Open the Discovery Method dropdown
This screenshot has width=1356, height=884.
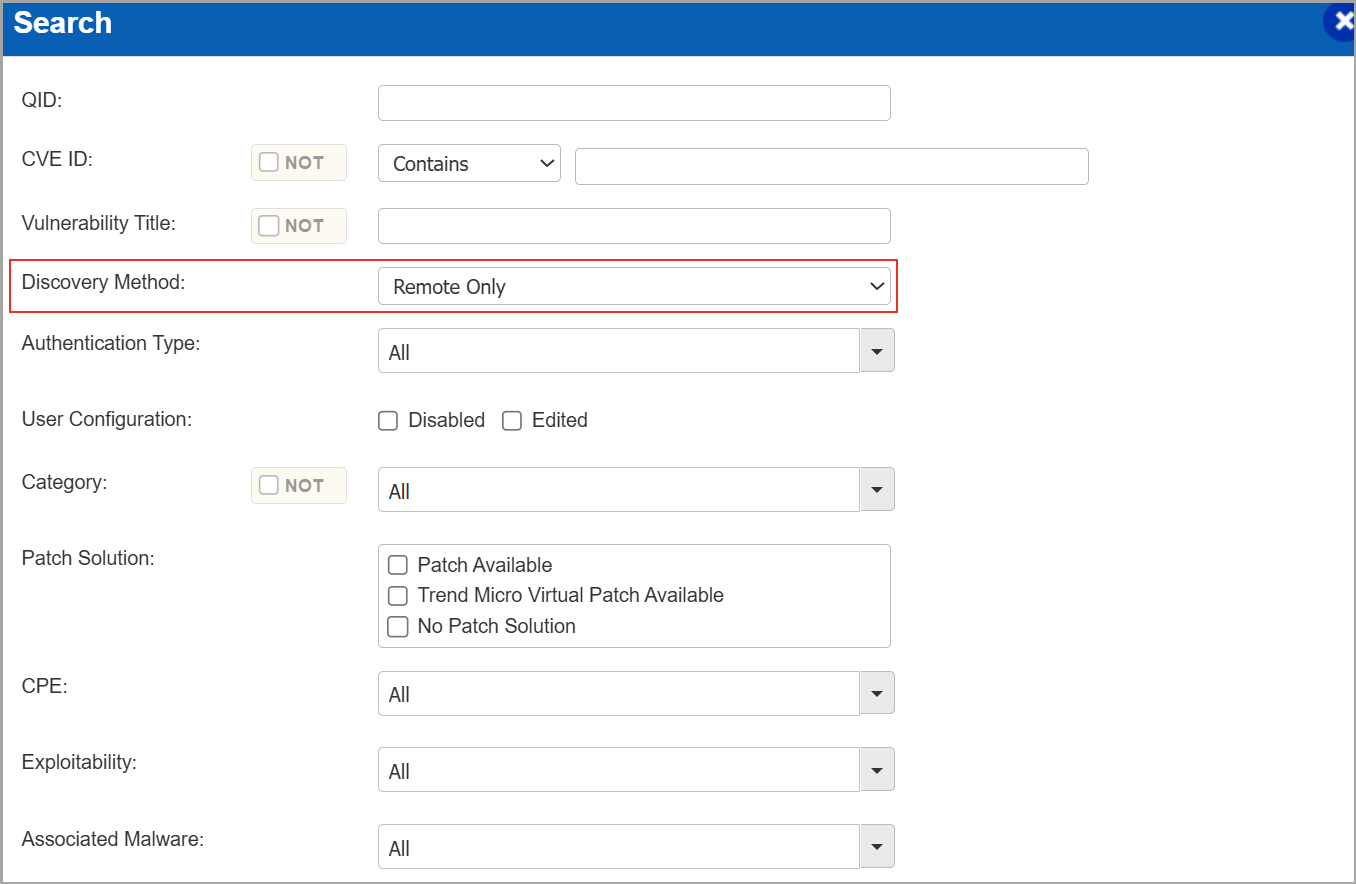tap(633, 287)
